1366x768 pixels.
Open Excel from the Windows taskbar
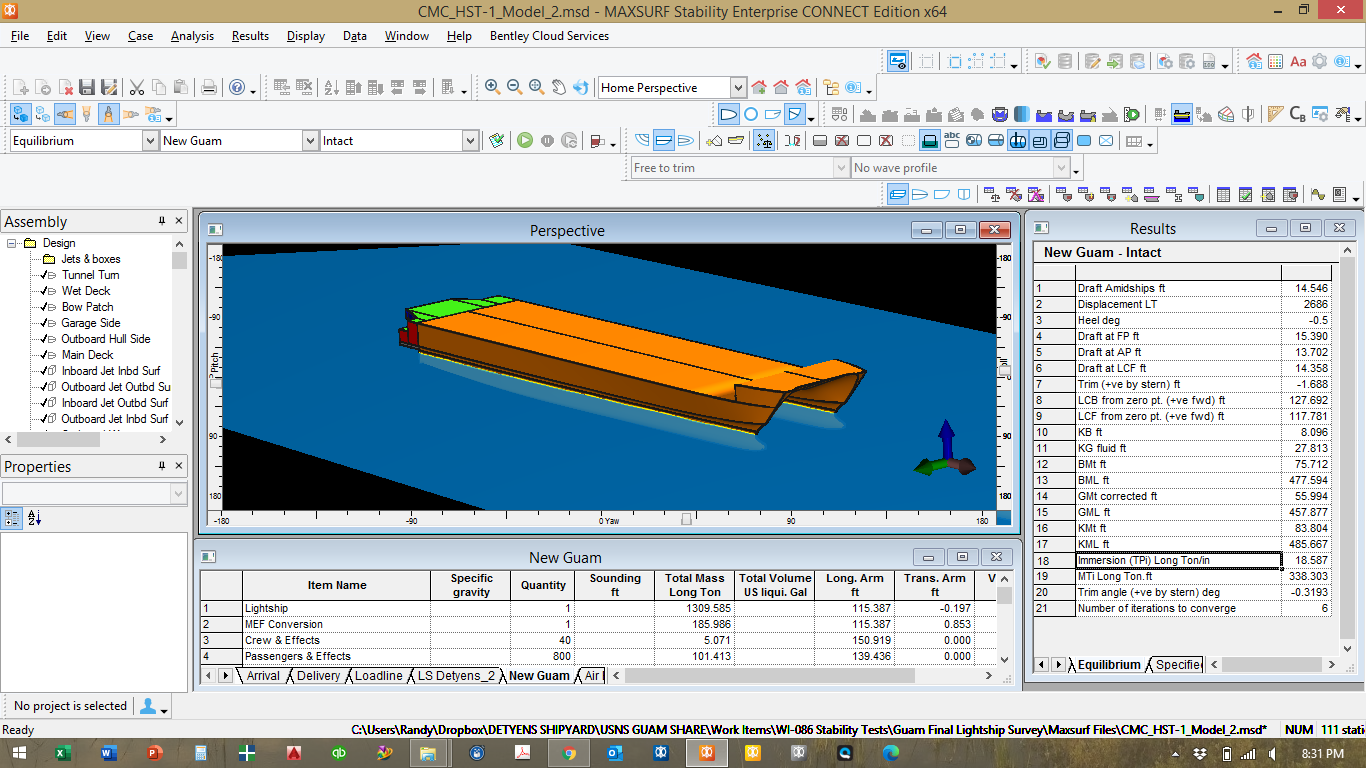click(62, 753)
